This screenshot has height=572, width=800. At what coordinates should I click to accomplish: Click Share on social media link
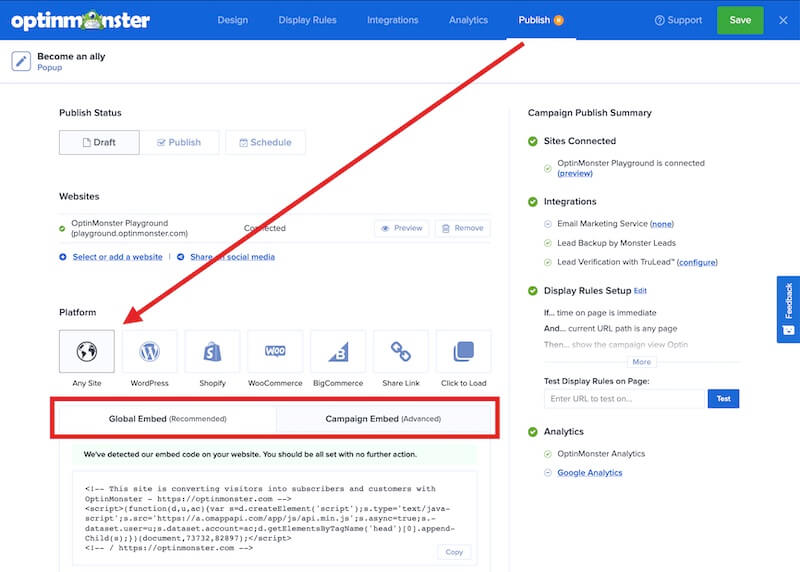point(232,257)
